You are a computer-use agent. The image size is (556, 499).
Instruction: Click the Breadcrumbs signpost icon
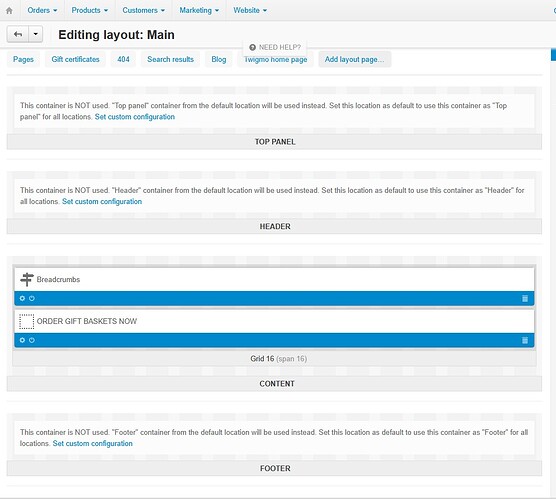pos(27,279)
